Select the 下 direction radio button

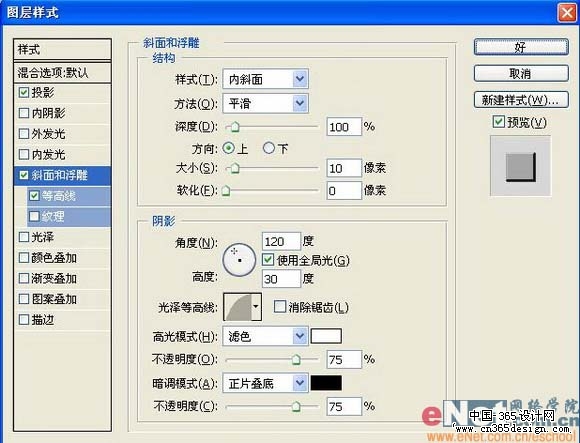pos(269,148)
